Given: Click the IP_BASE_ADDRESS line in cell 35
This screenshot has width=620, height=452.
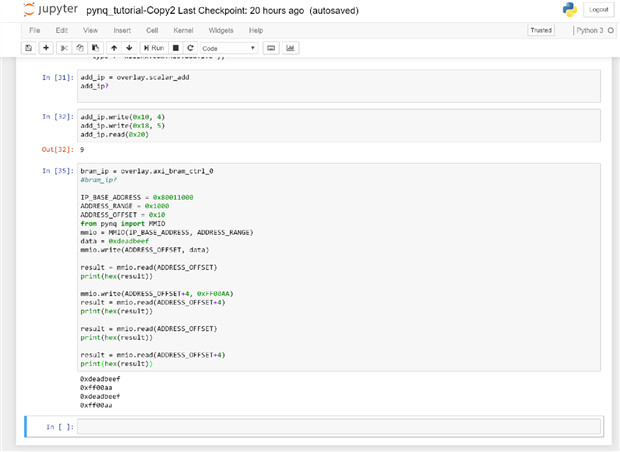Looking at the screenshot, I should [x=137, y=197].
